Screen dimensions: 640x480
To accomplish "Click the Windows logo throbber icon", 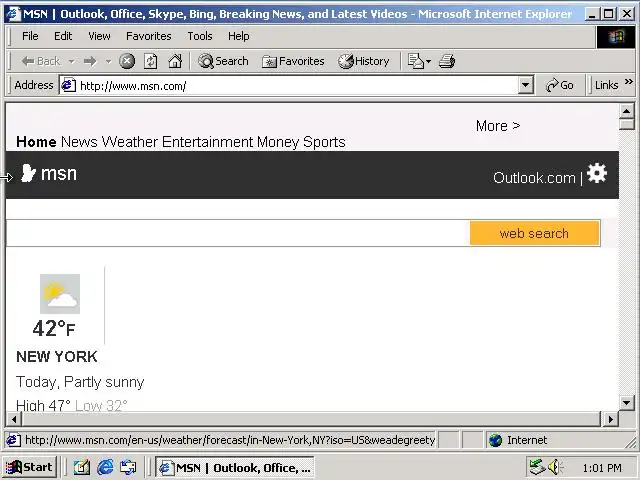I will coord(616,37).
